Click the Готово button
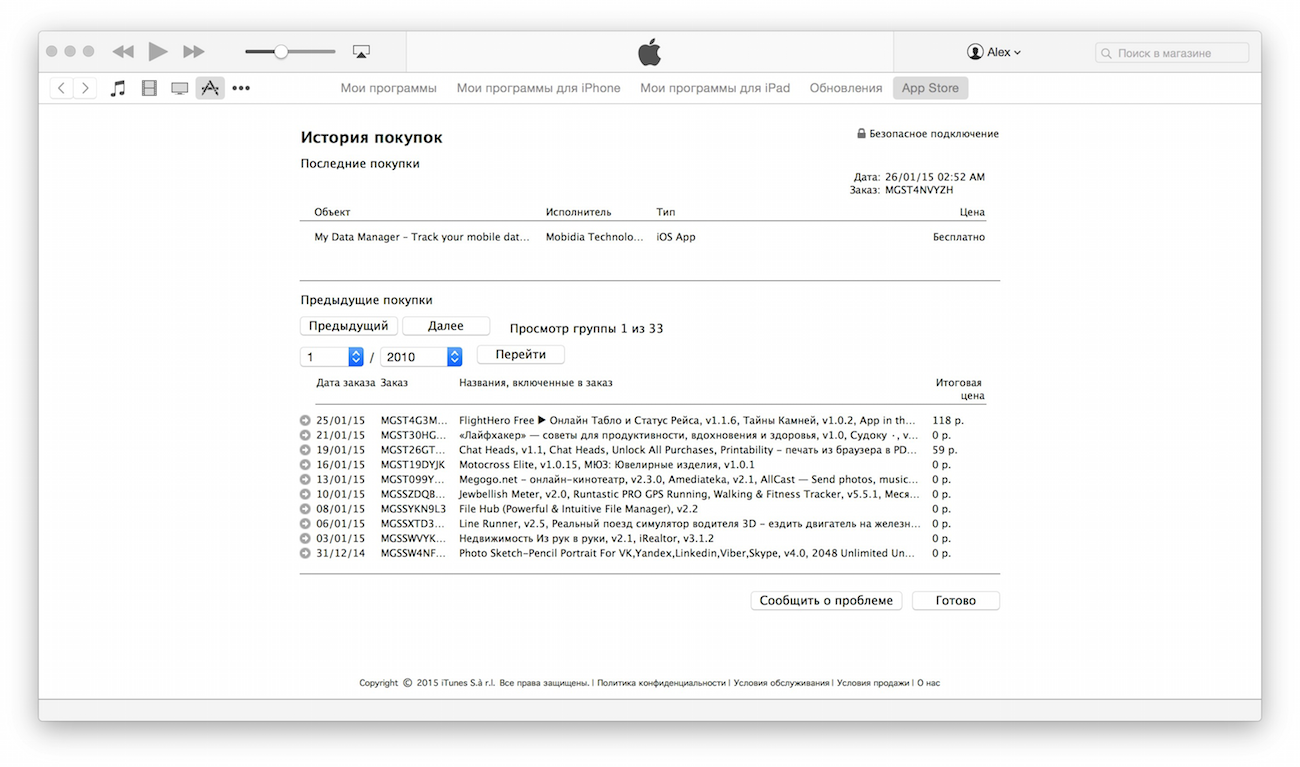Image resolution: width=1300 pixels, height=767 pixels. (x=955, y=601)
